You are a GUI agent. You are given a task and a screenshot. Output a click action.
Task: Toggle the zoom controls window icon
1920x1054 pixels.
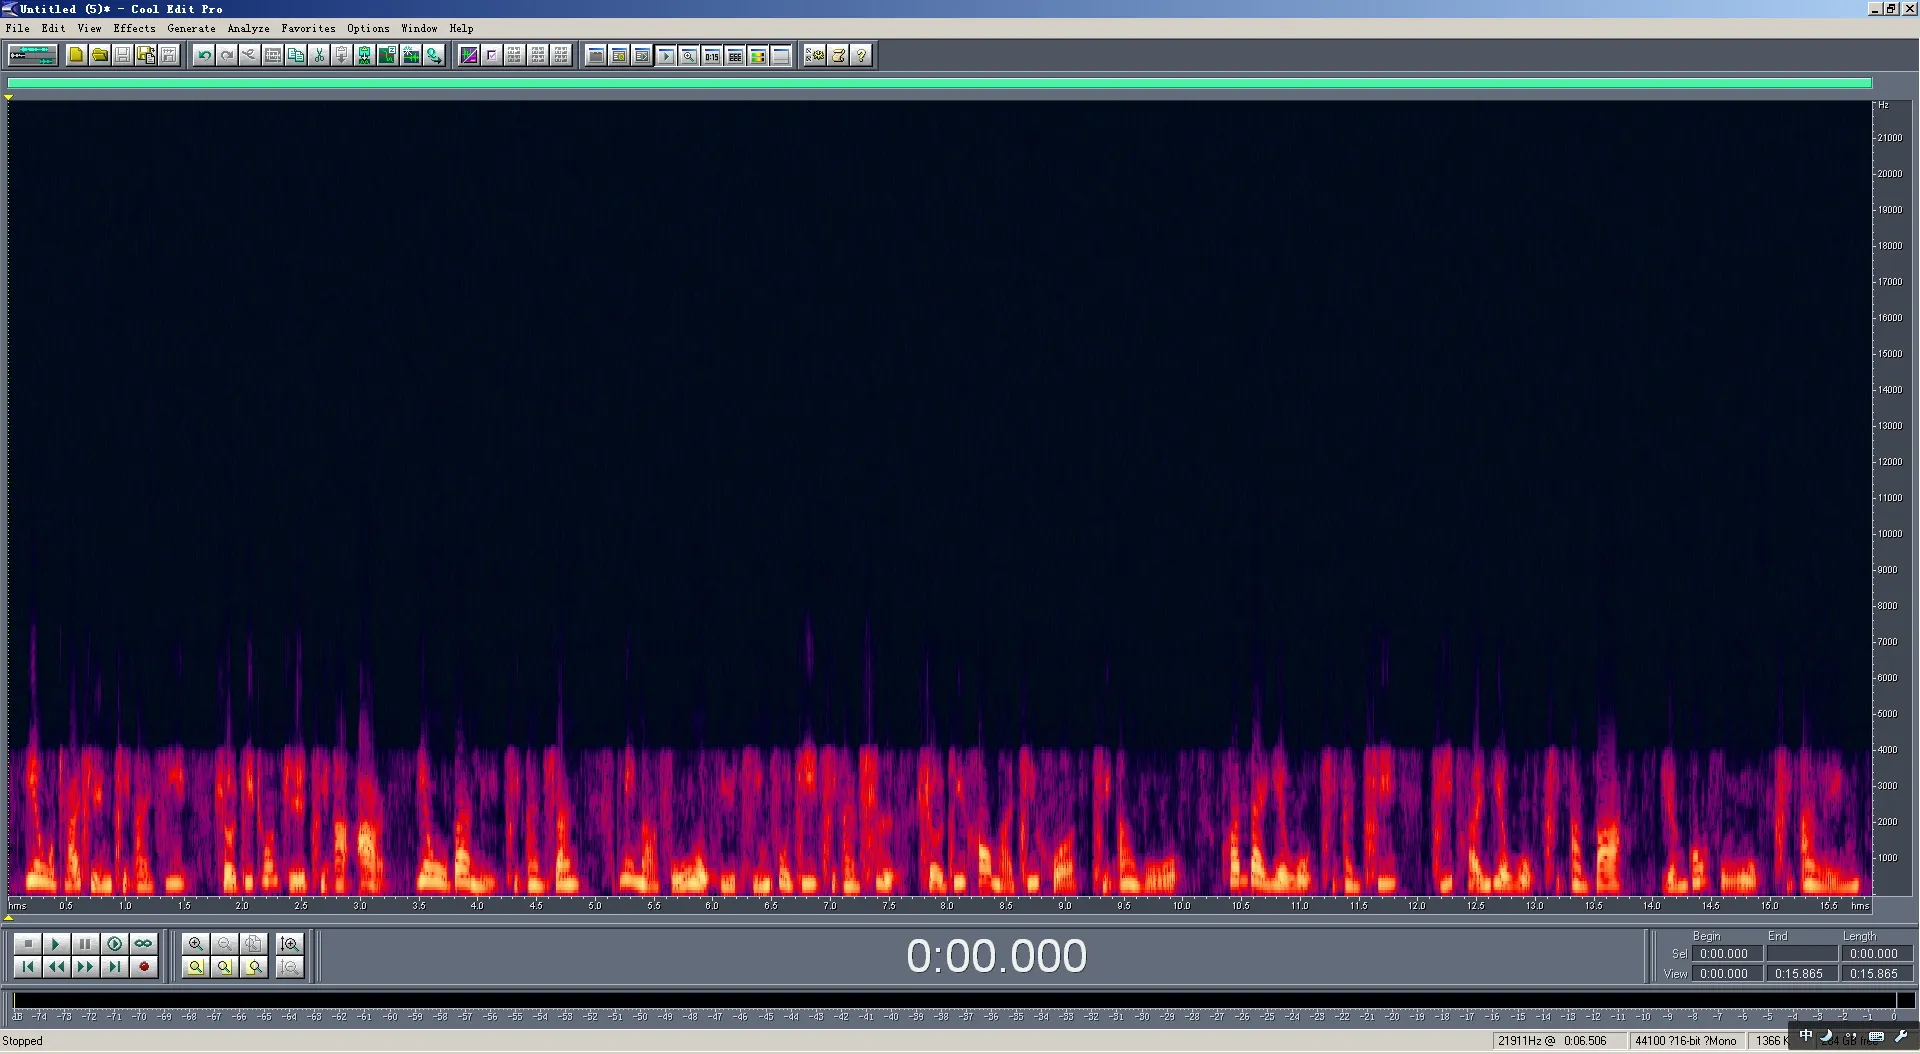688,55
